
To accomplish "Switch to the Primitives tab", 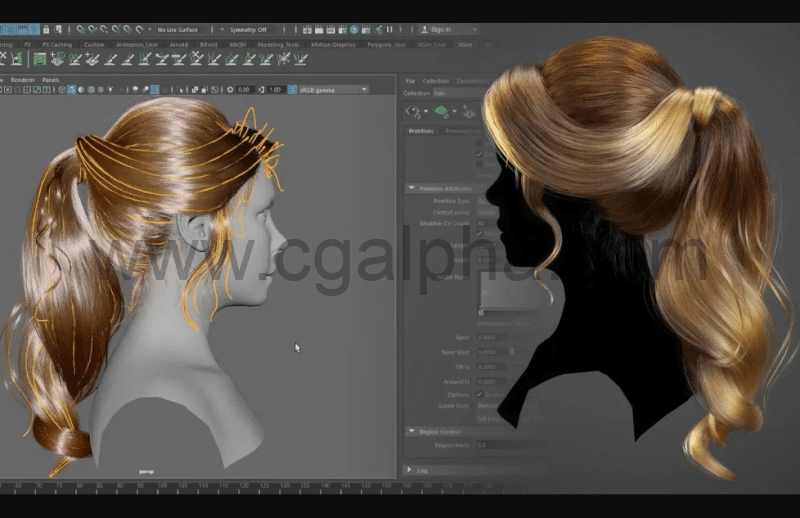I will (x=421, y=131).
